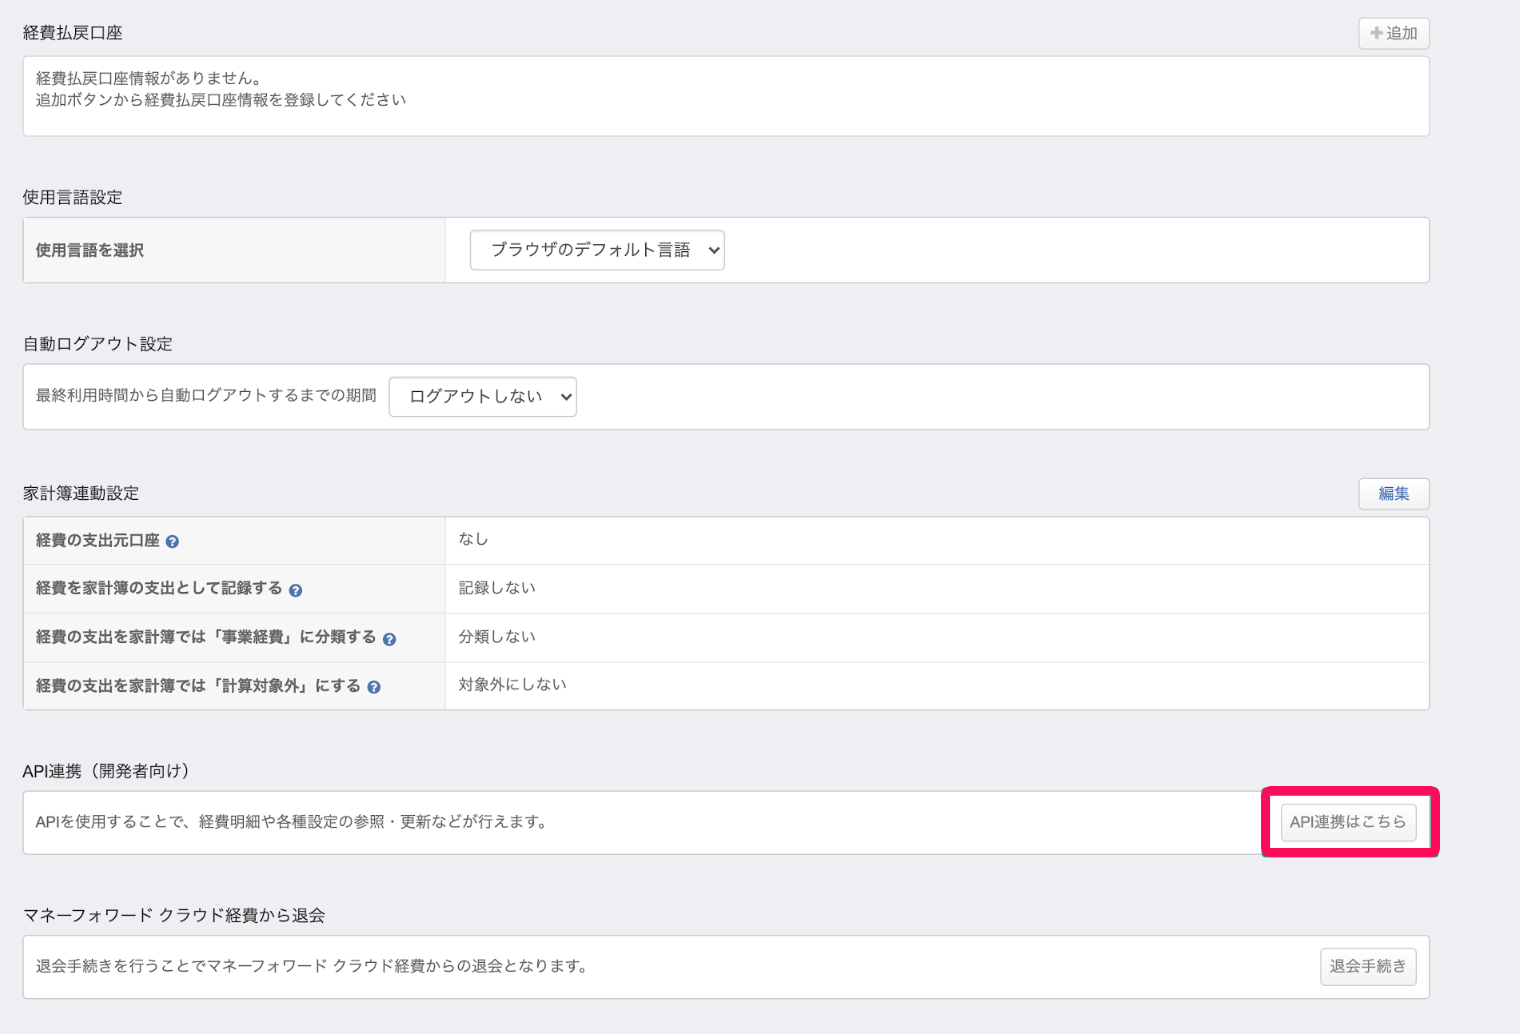The height and width of the screenshot is (1034, 1520).
Task: Click help icon next to 経費を家計簿の支出として記録する
Action: pos(295,590)
